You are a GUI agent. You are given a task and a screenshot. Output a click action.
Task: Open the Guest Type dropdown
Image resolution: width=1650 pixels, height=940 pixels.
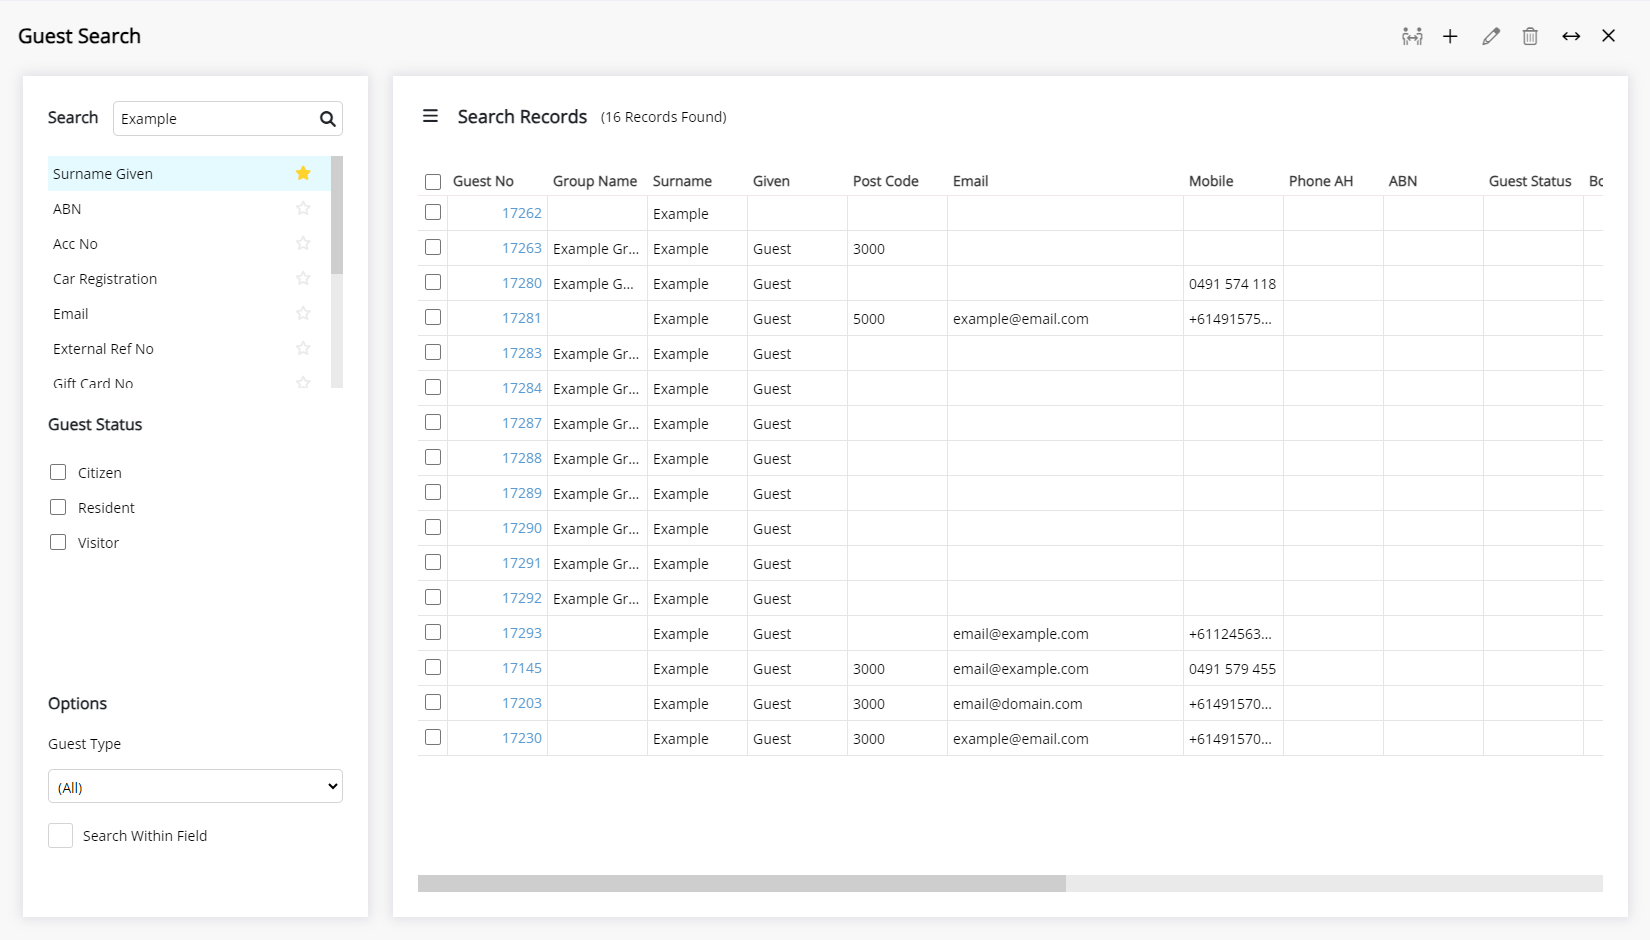(195, 786)
